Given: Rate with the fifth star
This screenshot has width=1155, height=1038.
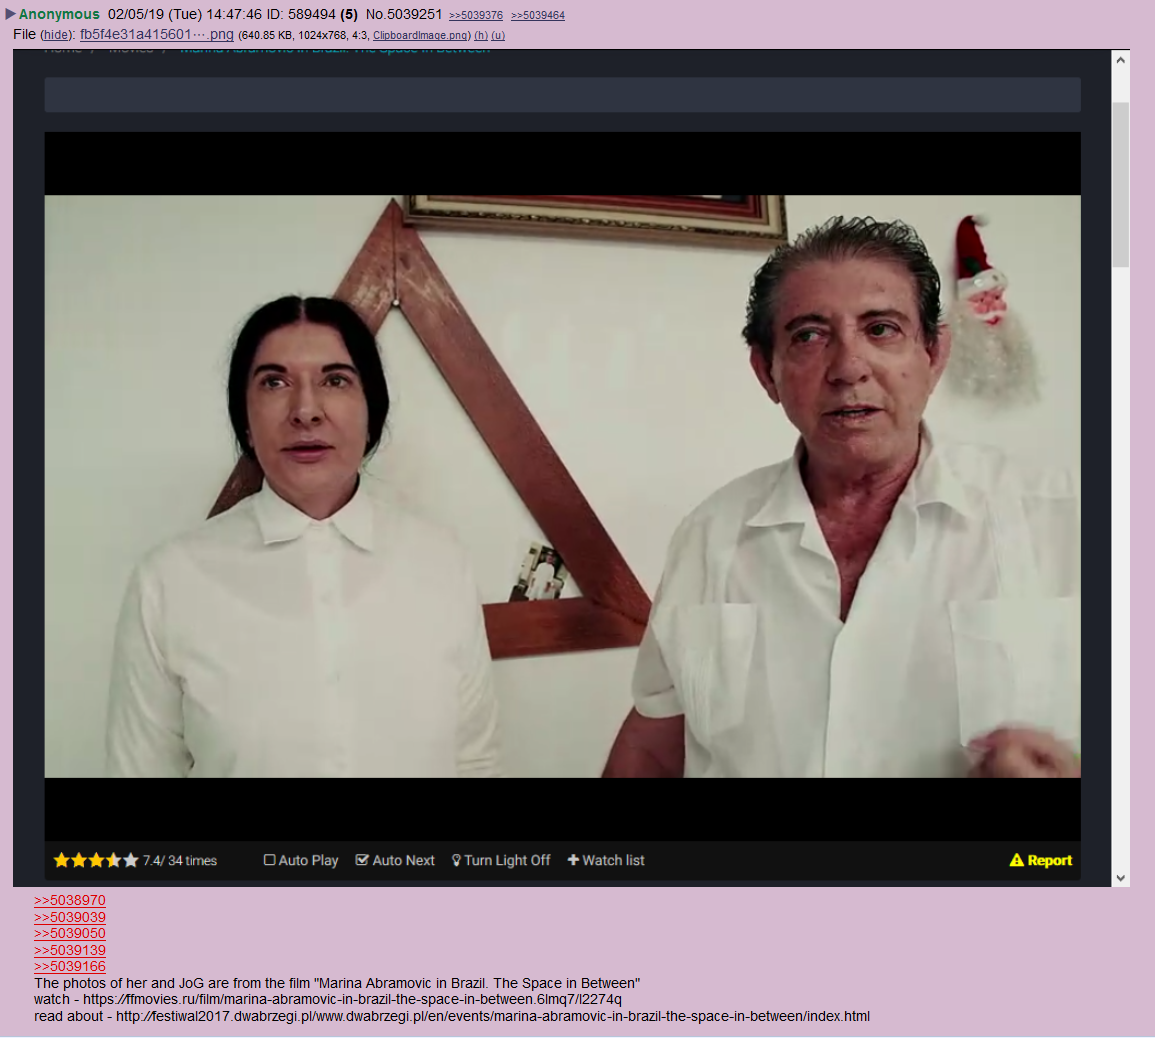Looking at the screenshot, I should [130, 860].
